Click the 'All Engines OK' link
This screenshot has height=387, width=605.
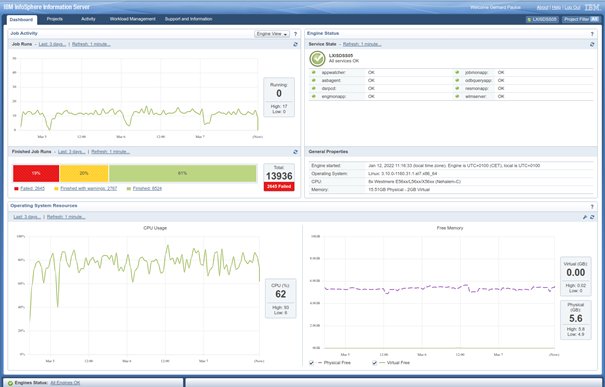(x=65, y=383)
